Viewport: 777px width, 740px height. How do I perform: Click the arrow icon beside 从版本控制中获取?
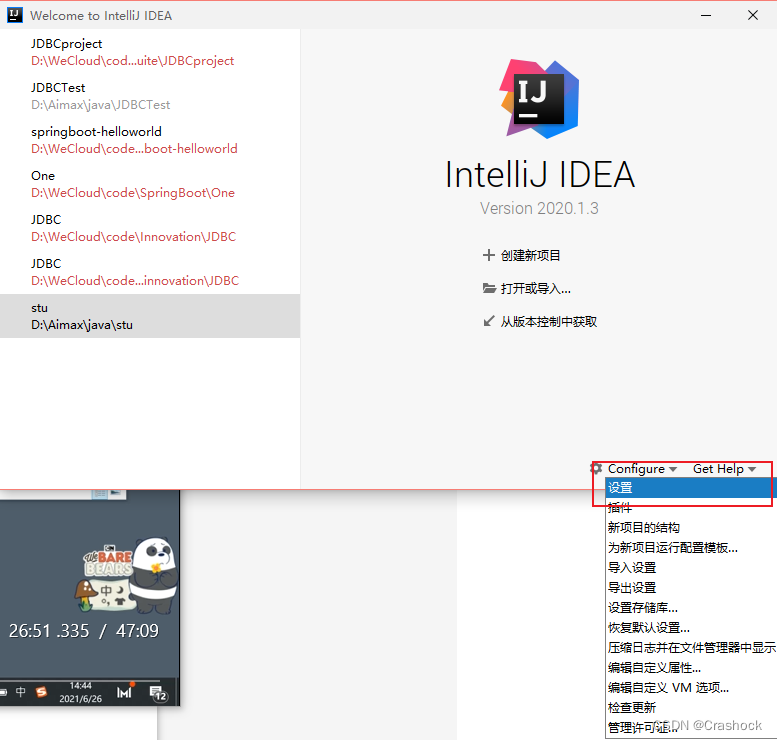(x=489, y=322)
